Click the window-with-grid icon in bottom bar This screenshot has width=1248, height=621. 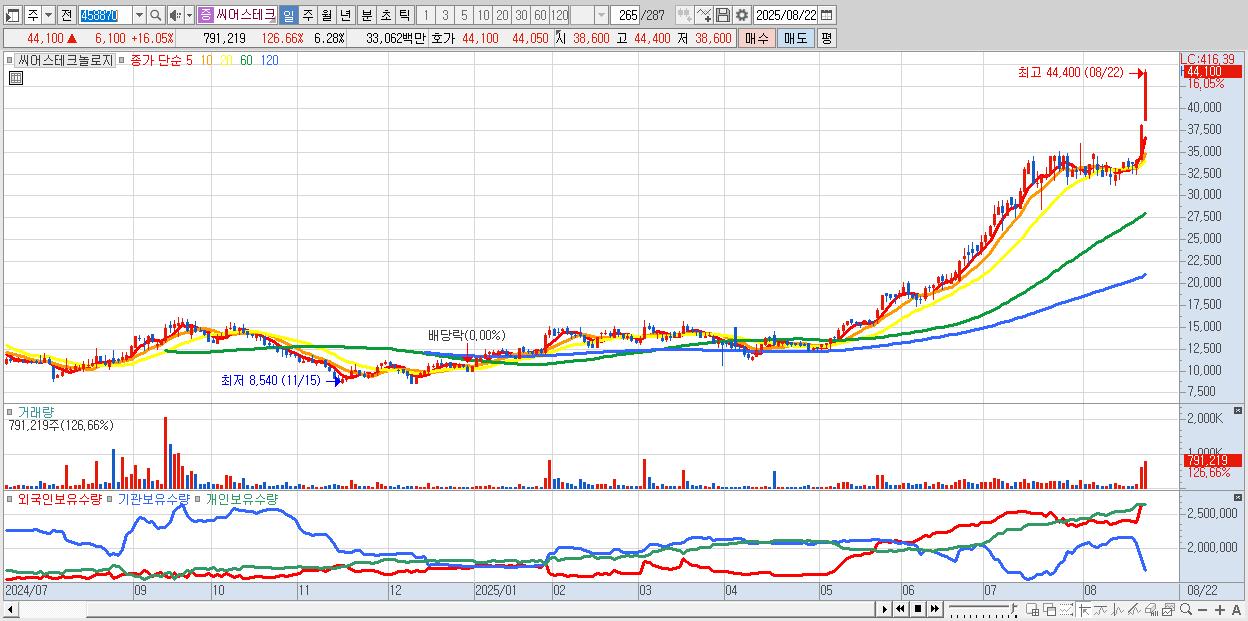[1033, 609]
